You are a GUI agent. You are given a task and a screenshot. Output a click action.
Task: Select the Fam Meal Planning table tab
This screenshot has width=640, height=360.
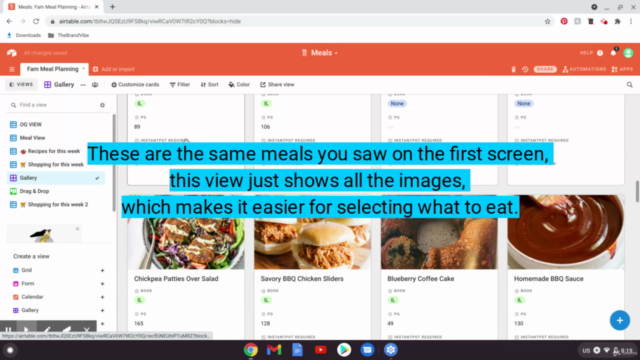52,69
